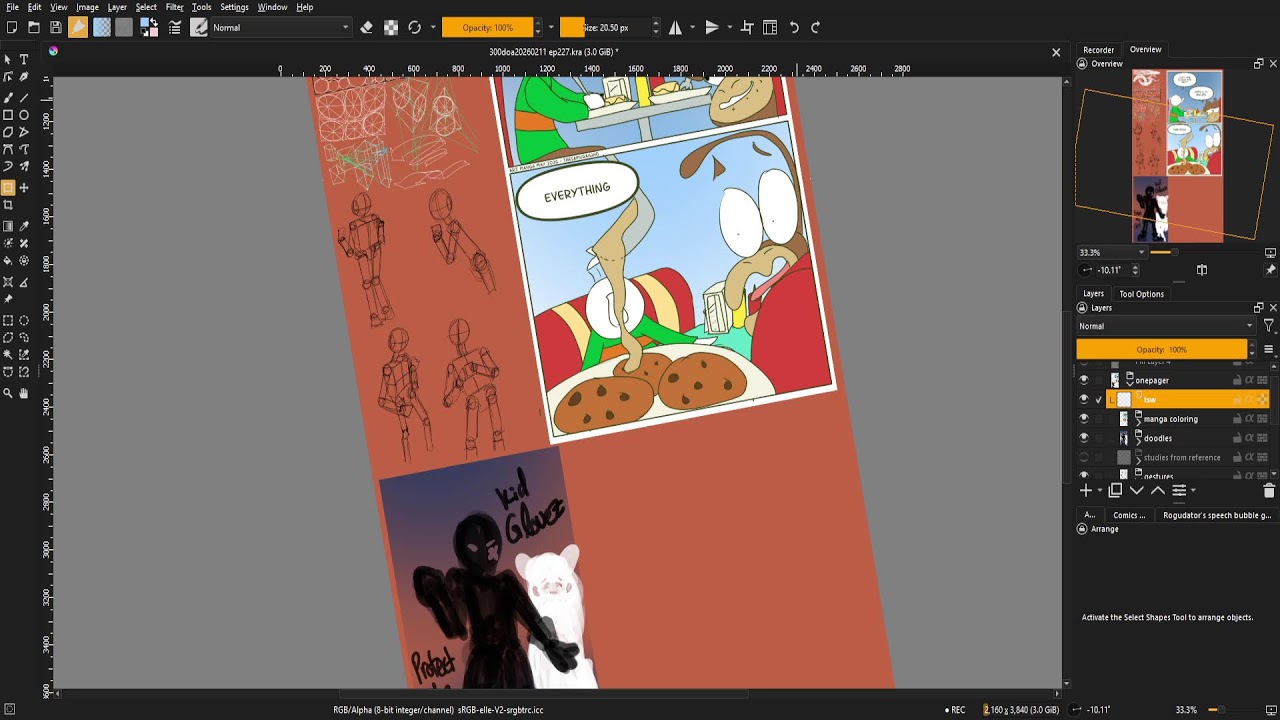The image size is (1280, 720).
Task: Click the Save document icon
Action: click(56, 28)
